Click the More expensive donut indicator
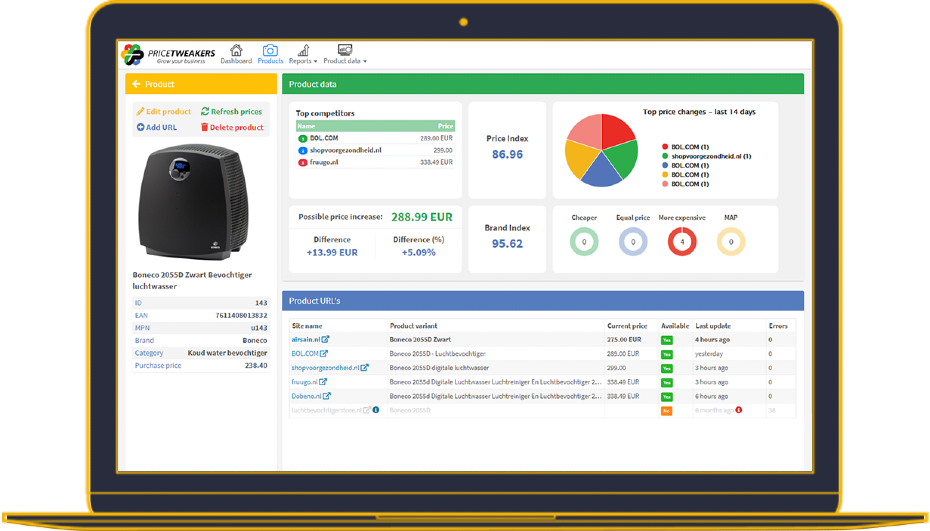The image size is (930, 531). [682, 242]
